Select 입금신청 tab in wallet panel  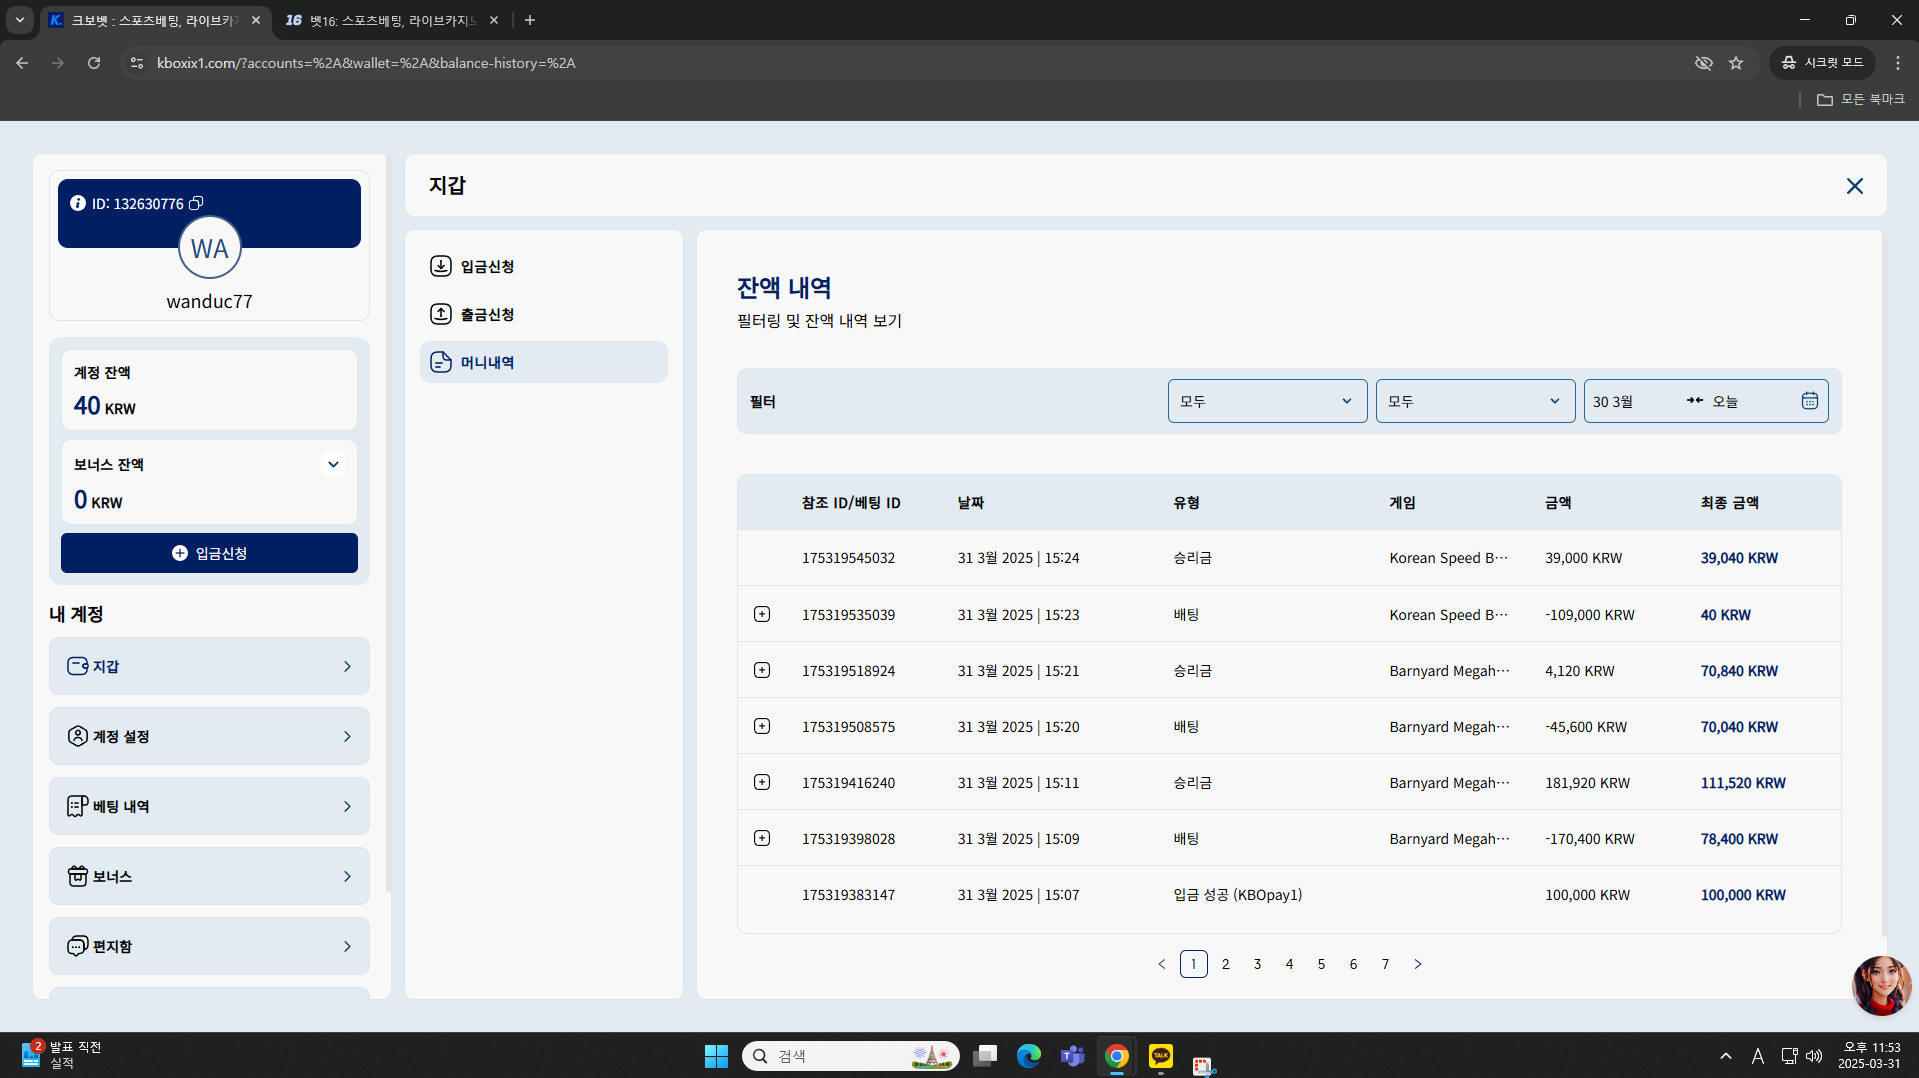tap(543, 266)
